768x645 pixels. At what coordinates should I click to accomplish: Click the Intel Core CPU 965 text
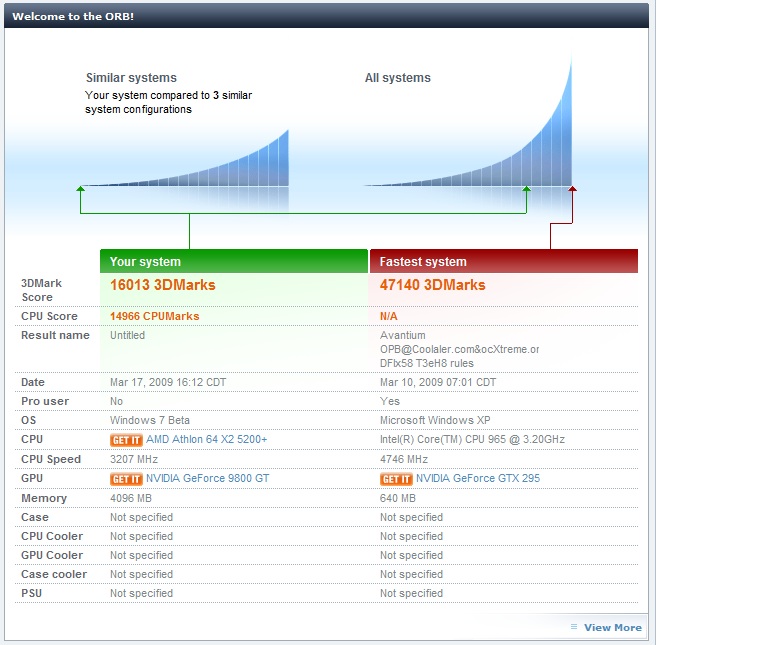click(x=472, y=439)
